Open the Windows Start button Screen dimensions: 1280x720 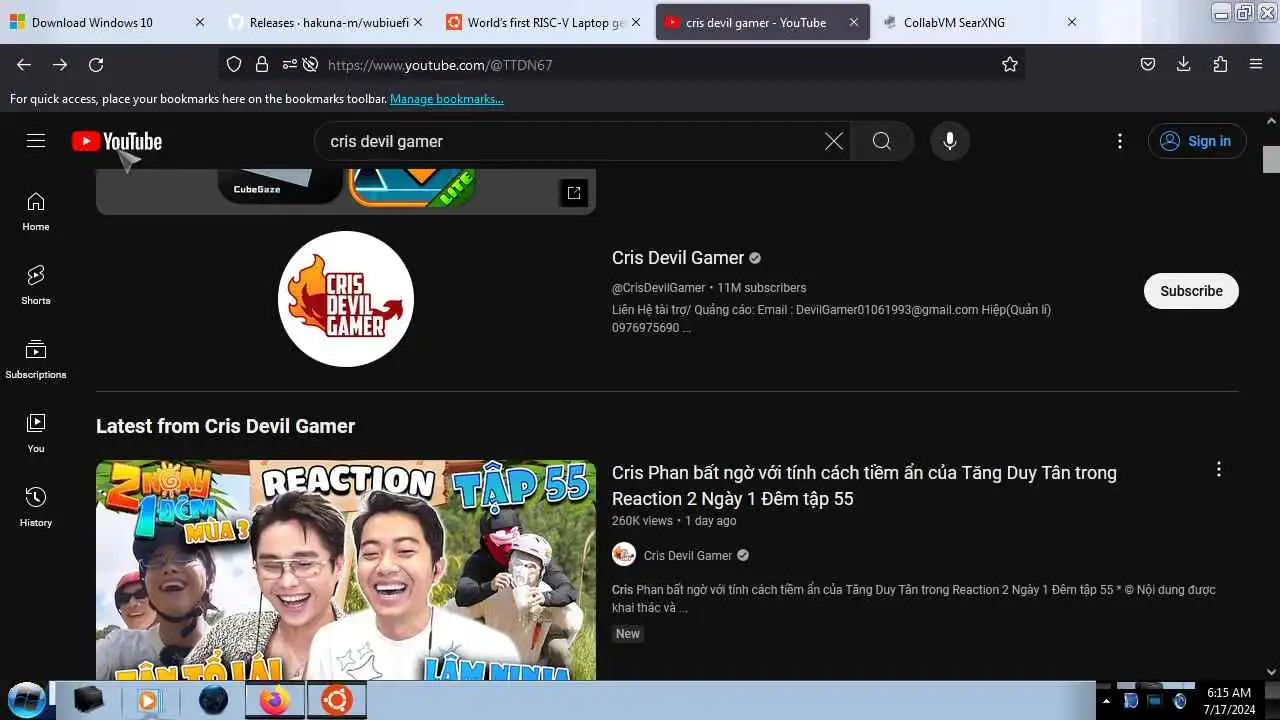point(27,700)
